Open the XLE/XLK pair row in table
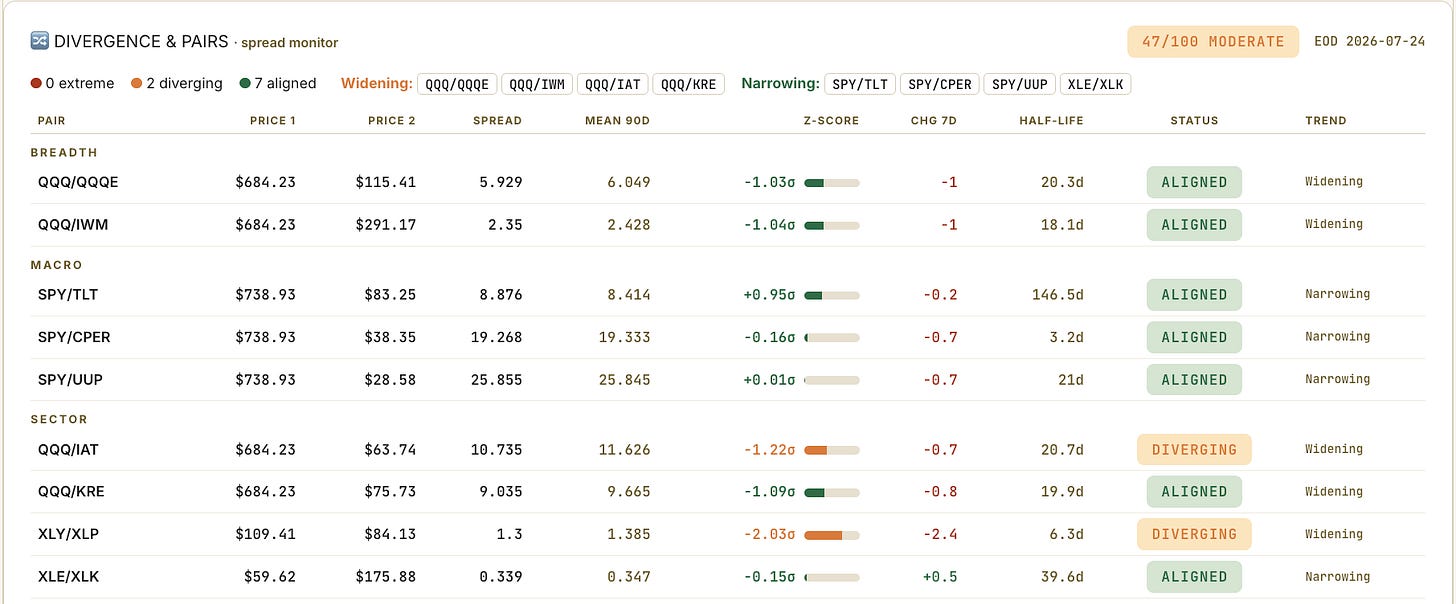This screenshot has width=1456, height=604. coord(728,577)
